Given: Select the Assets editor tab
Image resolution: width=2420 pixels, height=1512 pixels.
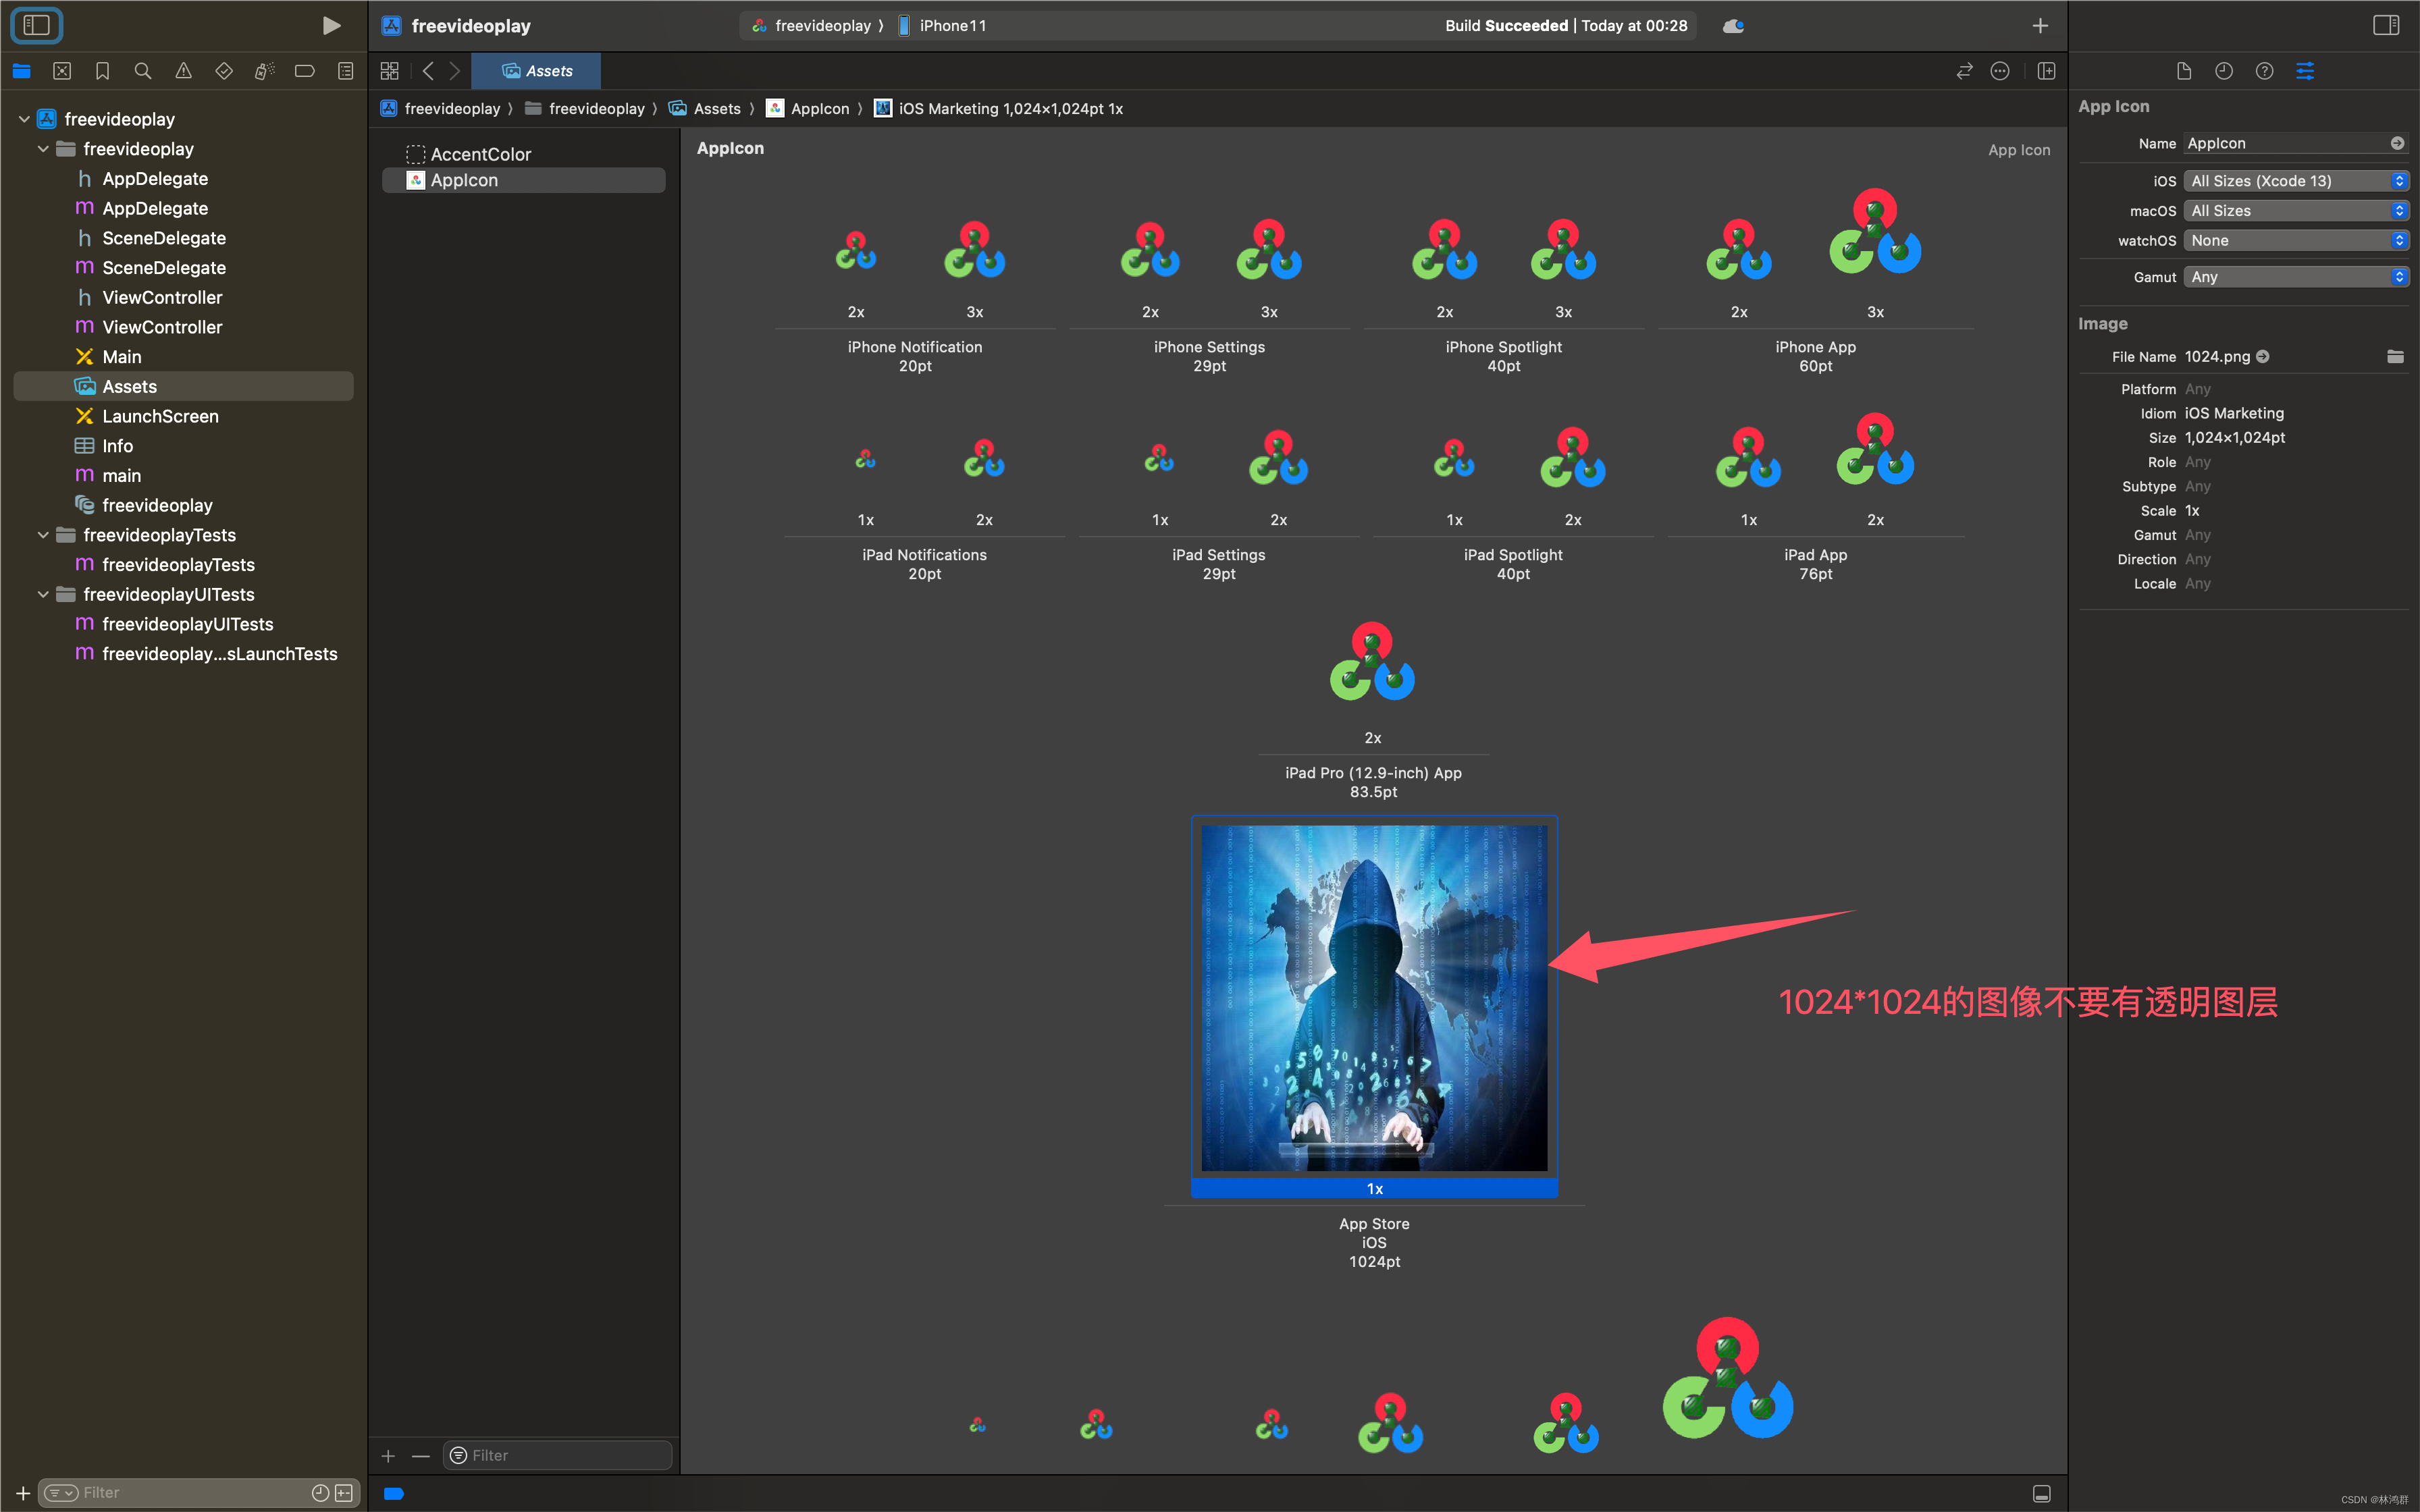Looking at the screenshot, I should [537, 71].
